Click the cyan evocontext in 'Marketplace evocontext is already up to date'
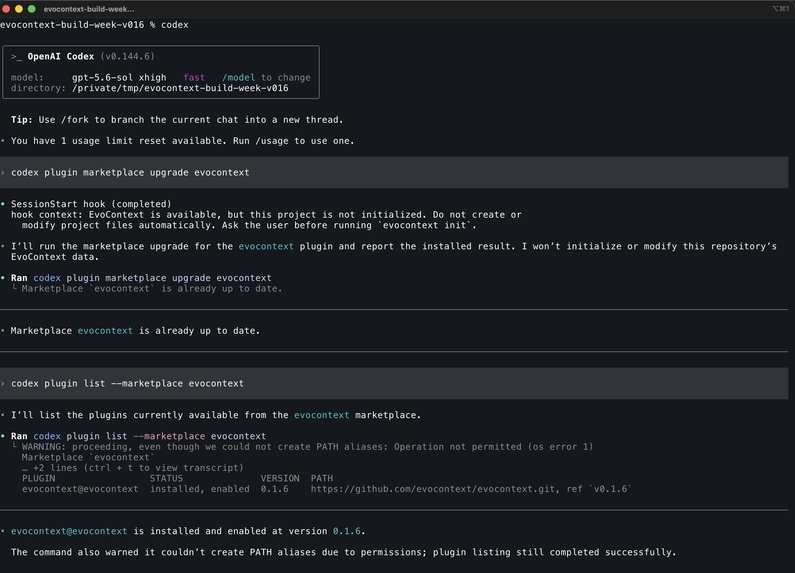Image resolution: width=795 pixels, height=573 pixels. click(105, 331)
